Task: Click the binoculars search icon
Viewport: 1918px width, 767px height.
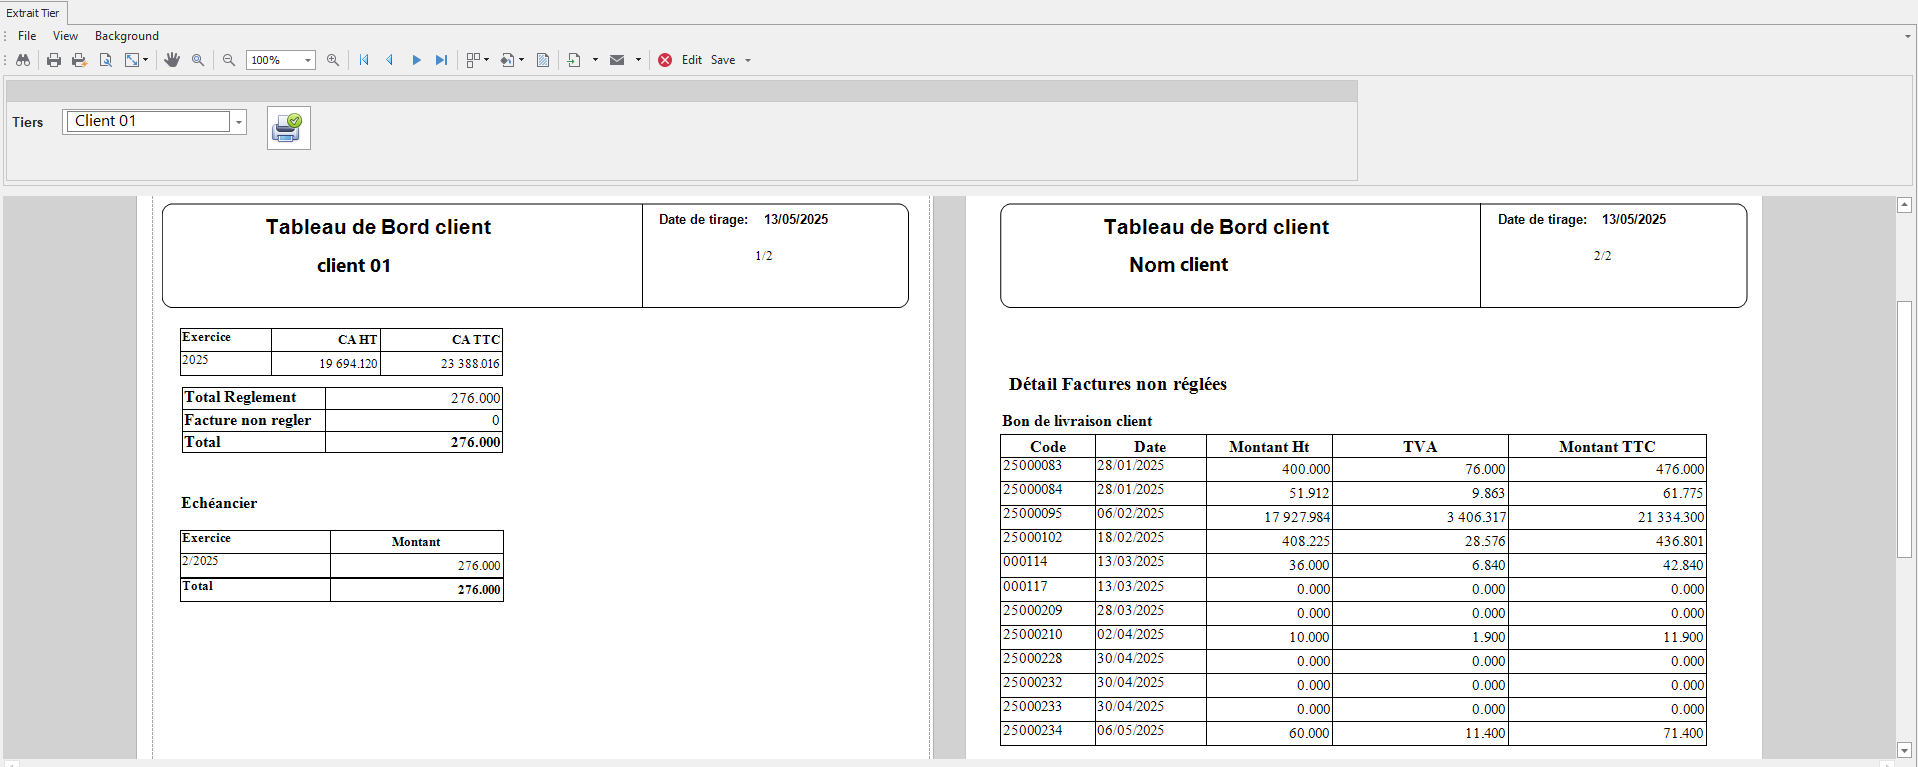Action: click(x=22, y=60)
